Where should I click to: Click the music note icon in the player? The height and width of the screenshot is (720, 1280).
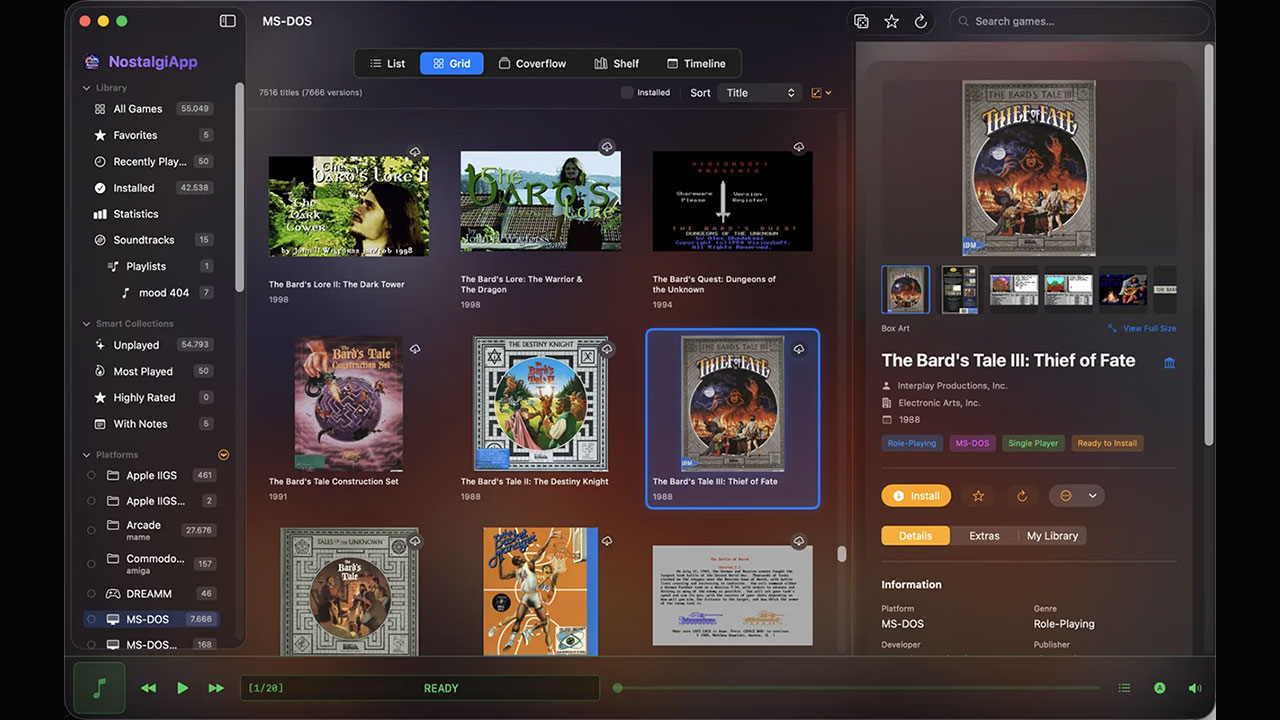point(99,688)
